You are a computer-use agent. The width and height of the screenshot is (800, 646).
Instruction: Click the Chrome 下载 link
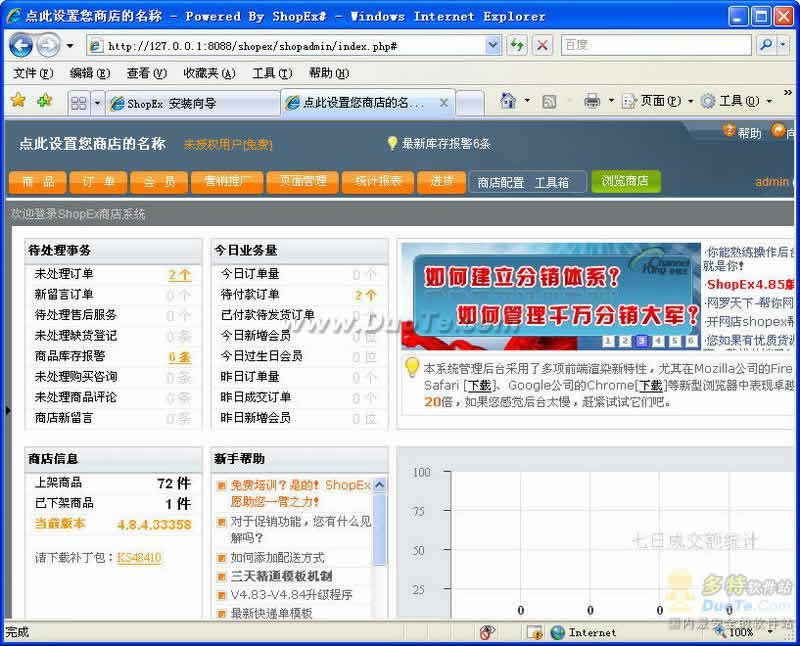pyautogui.click(x=651, y=386)
